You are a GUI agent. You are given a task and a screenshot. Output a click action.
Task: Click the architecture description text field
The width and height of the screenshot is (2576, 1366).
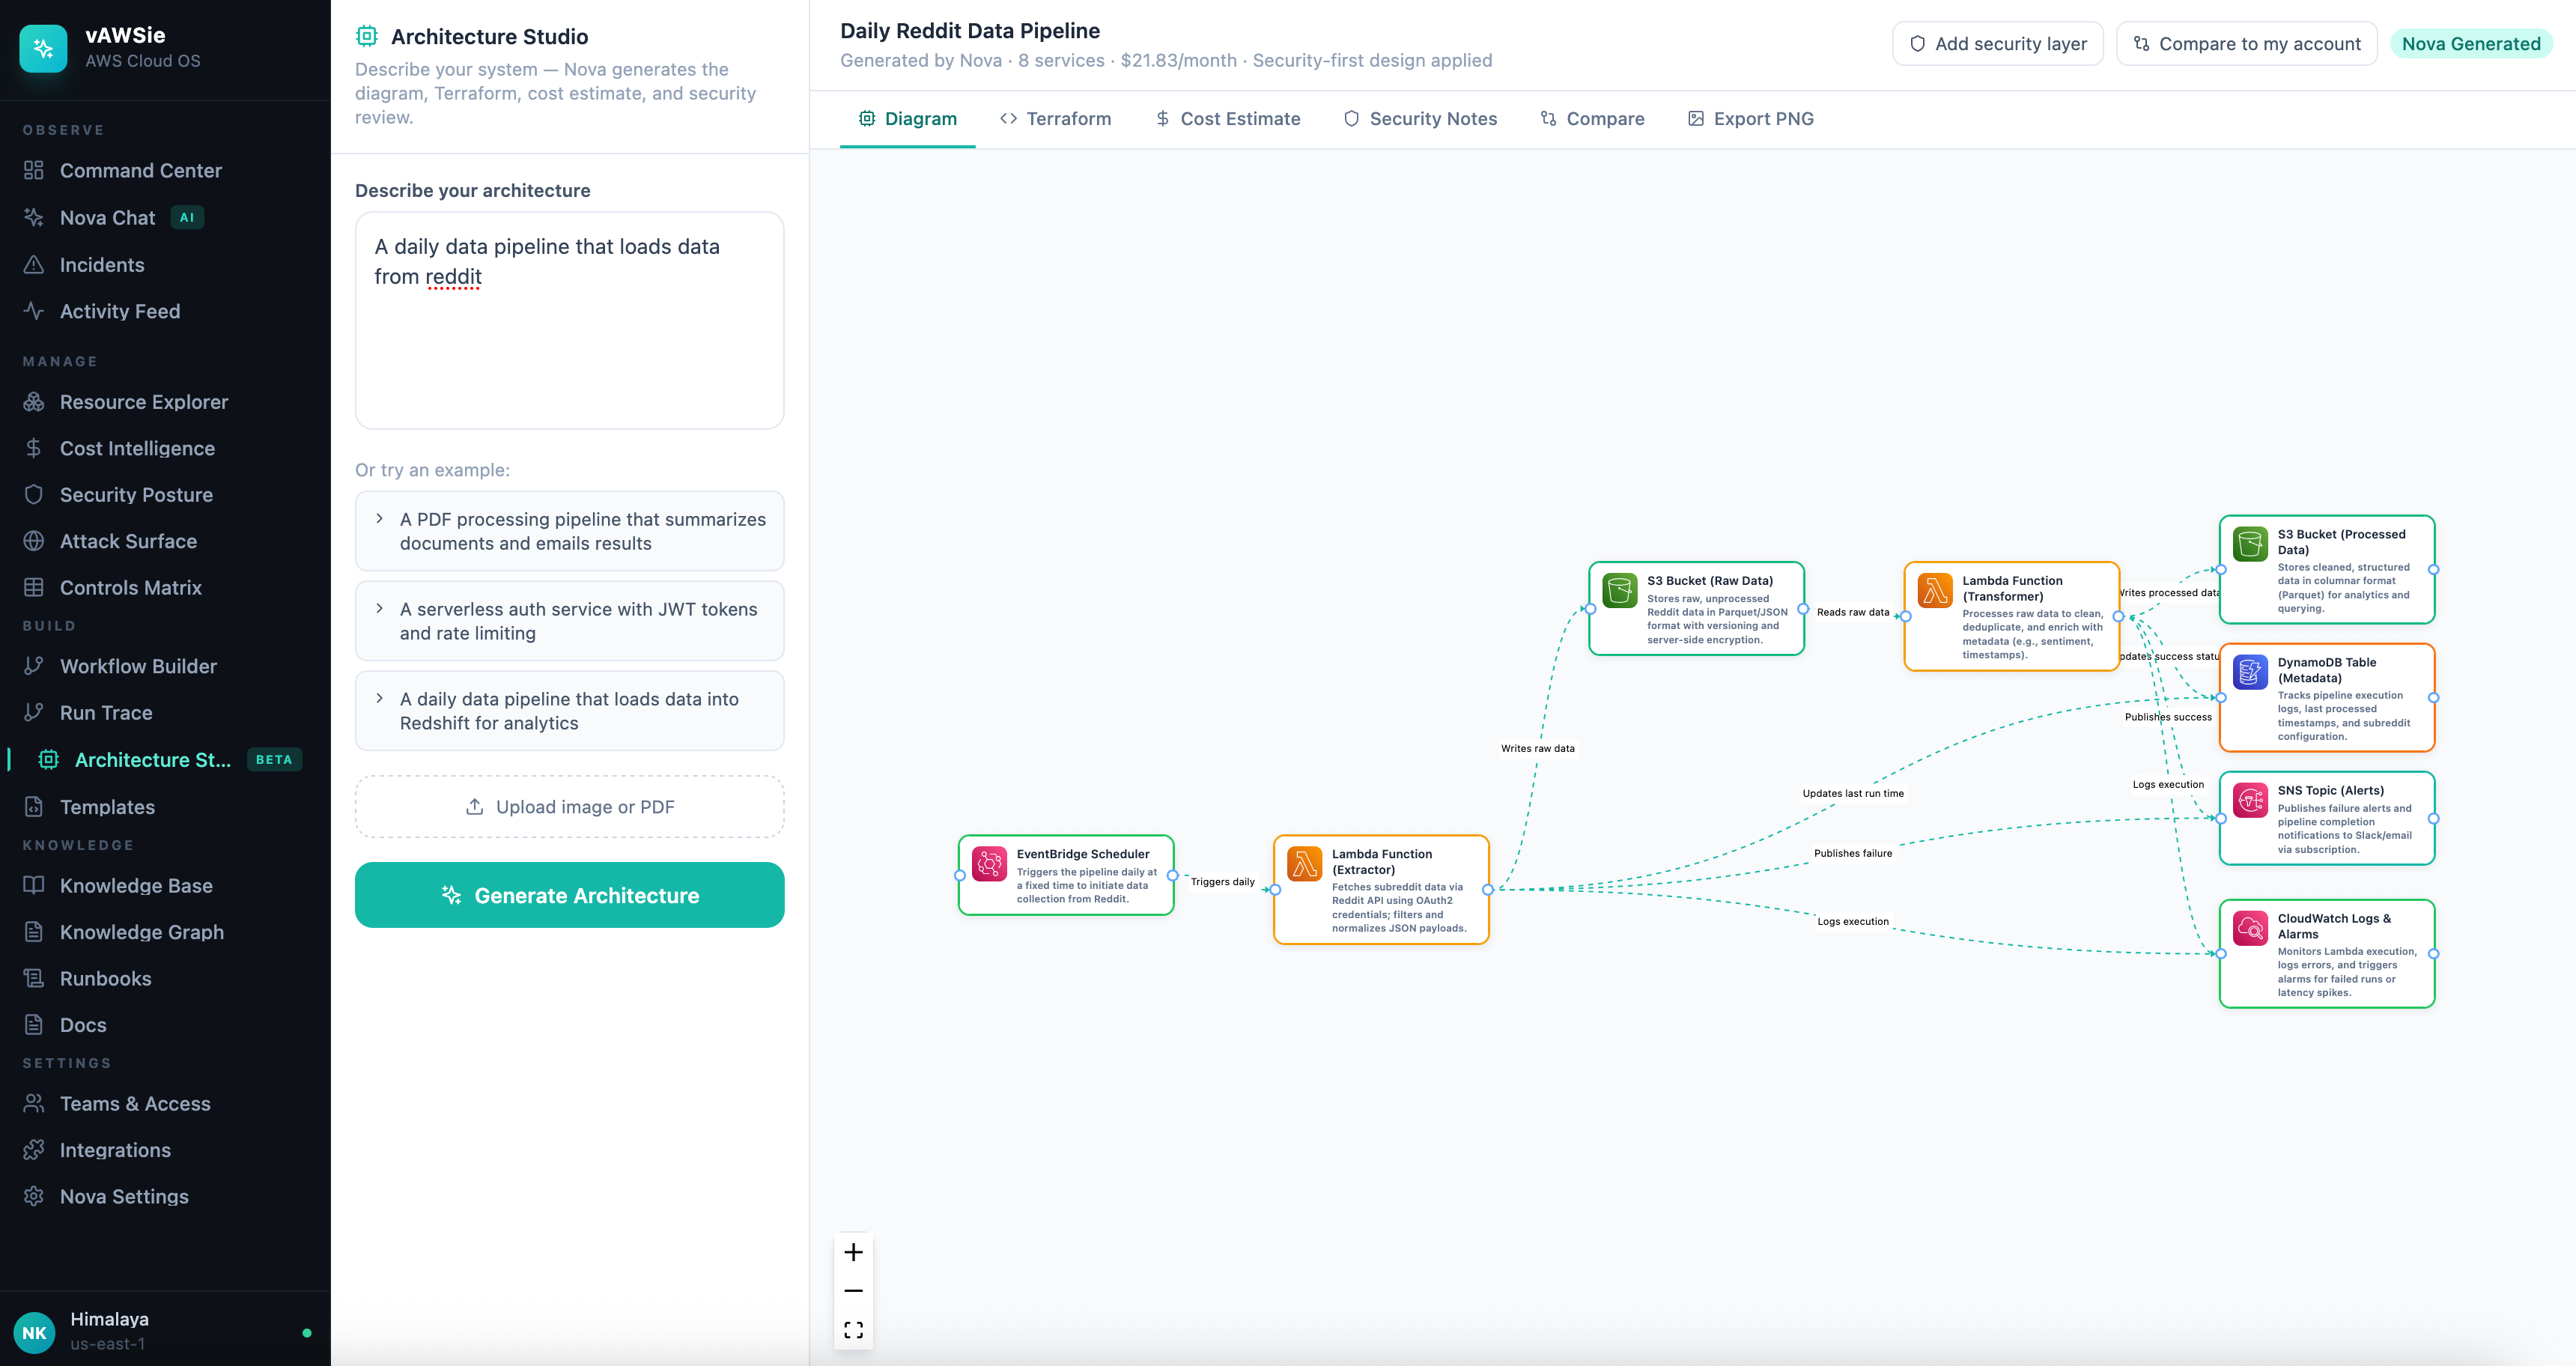[x=569, y=320]
